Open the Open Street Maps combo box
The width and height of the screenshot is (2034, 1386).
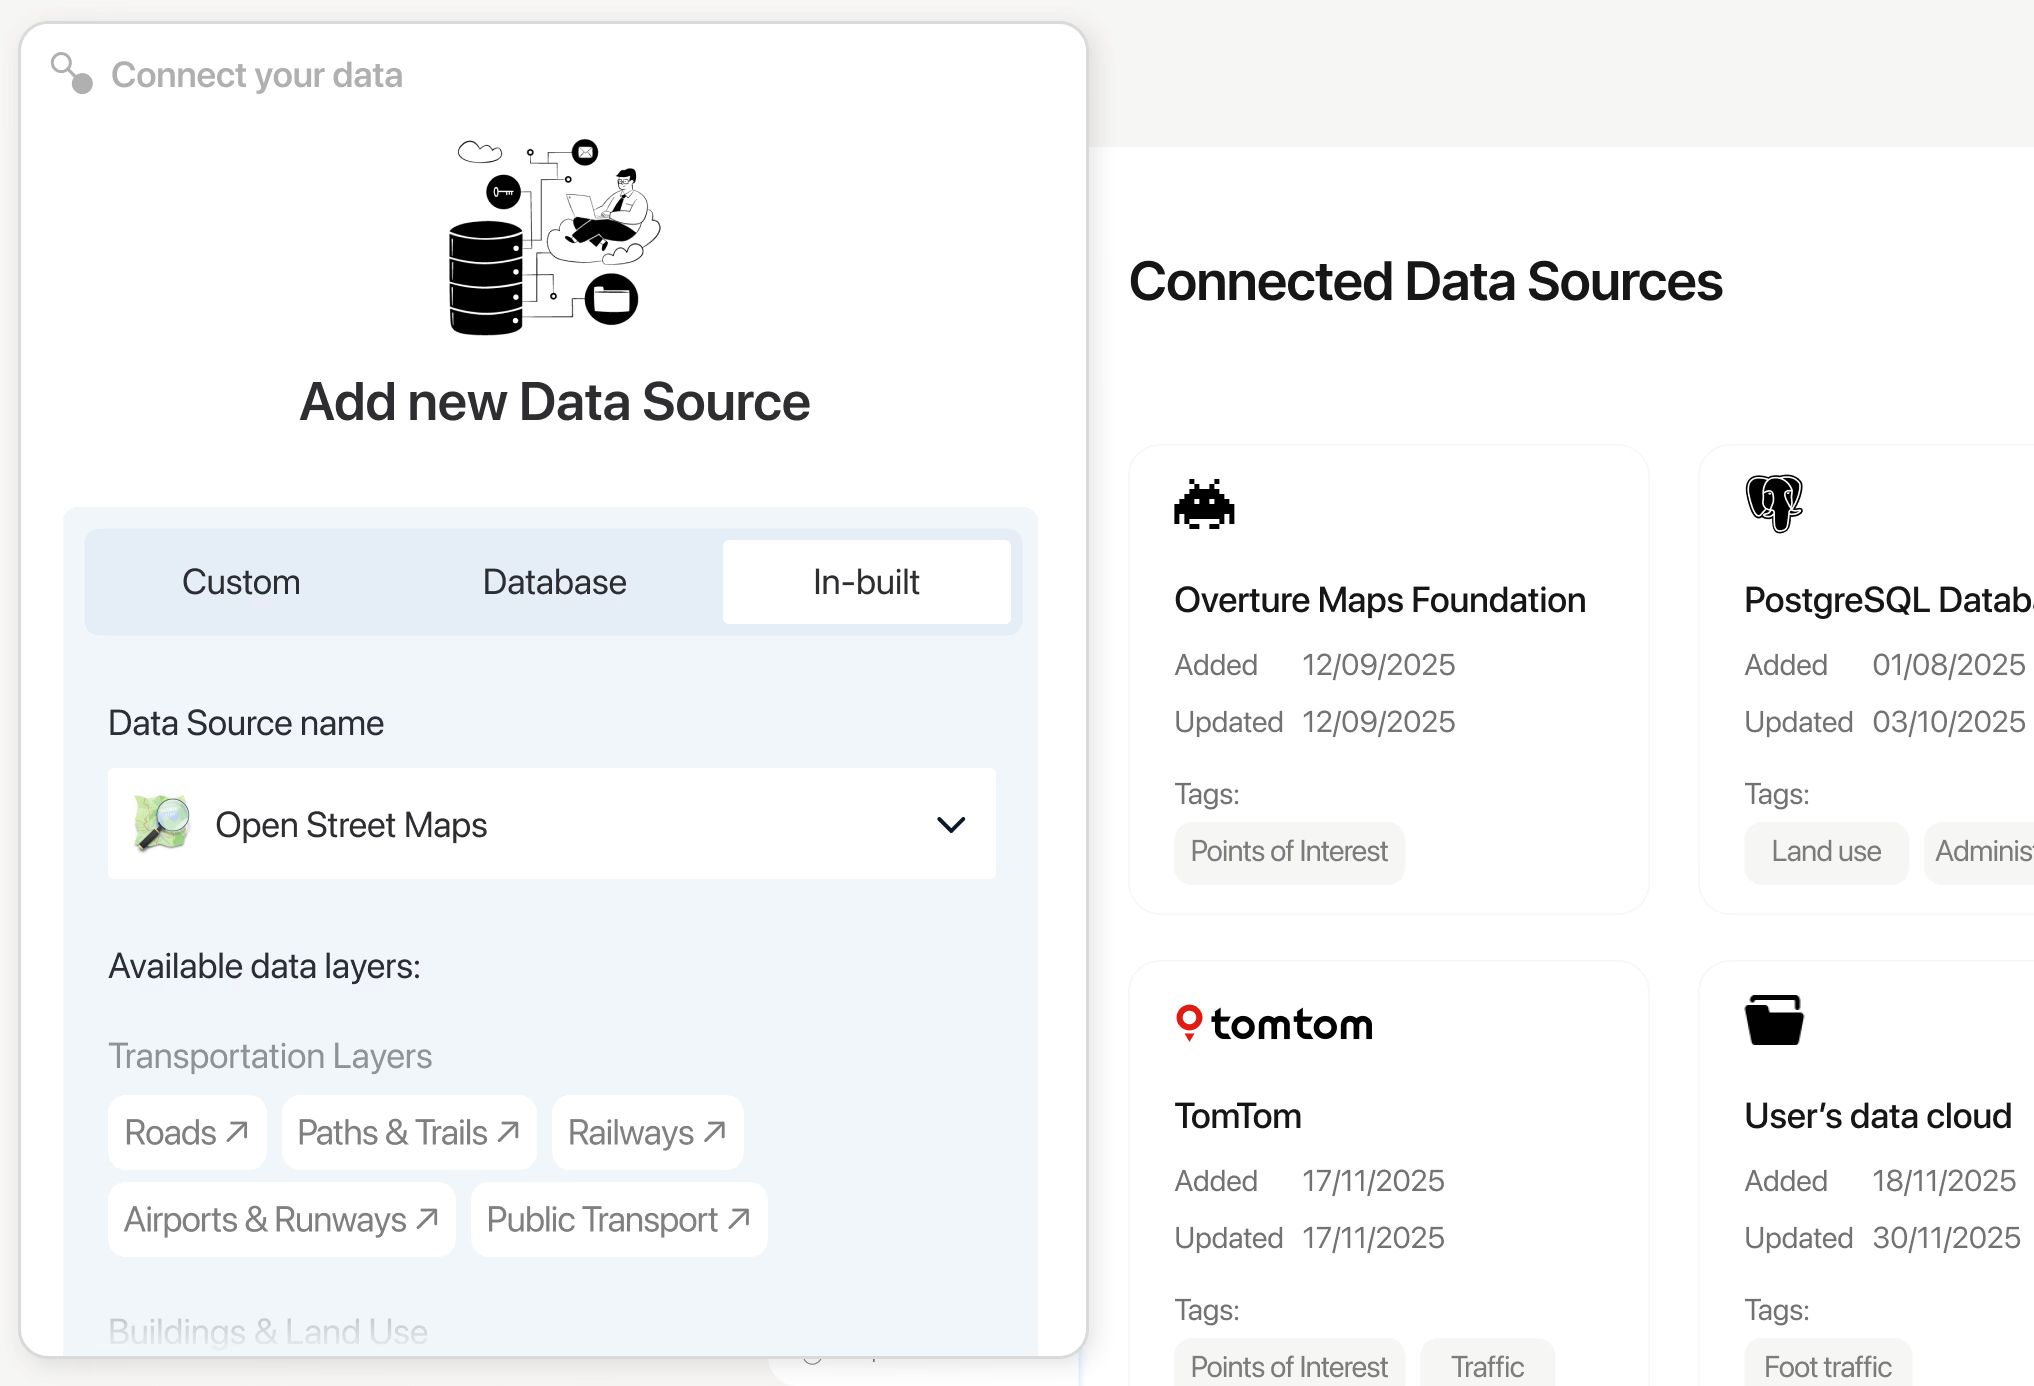550,824
